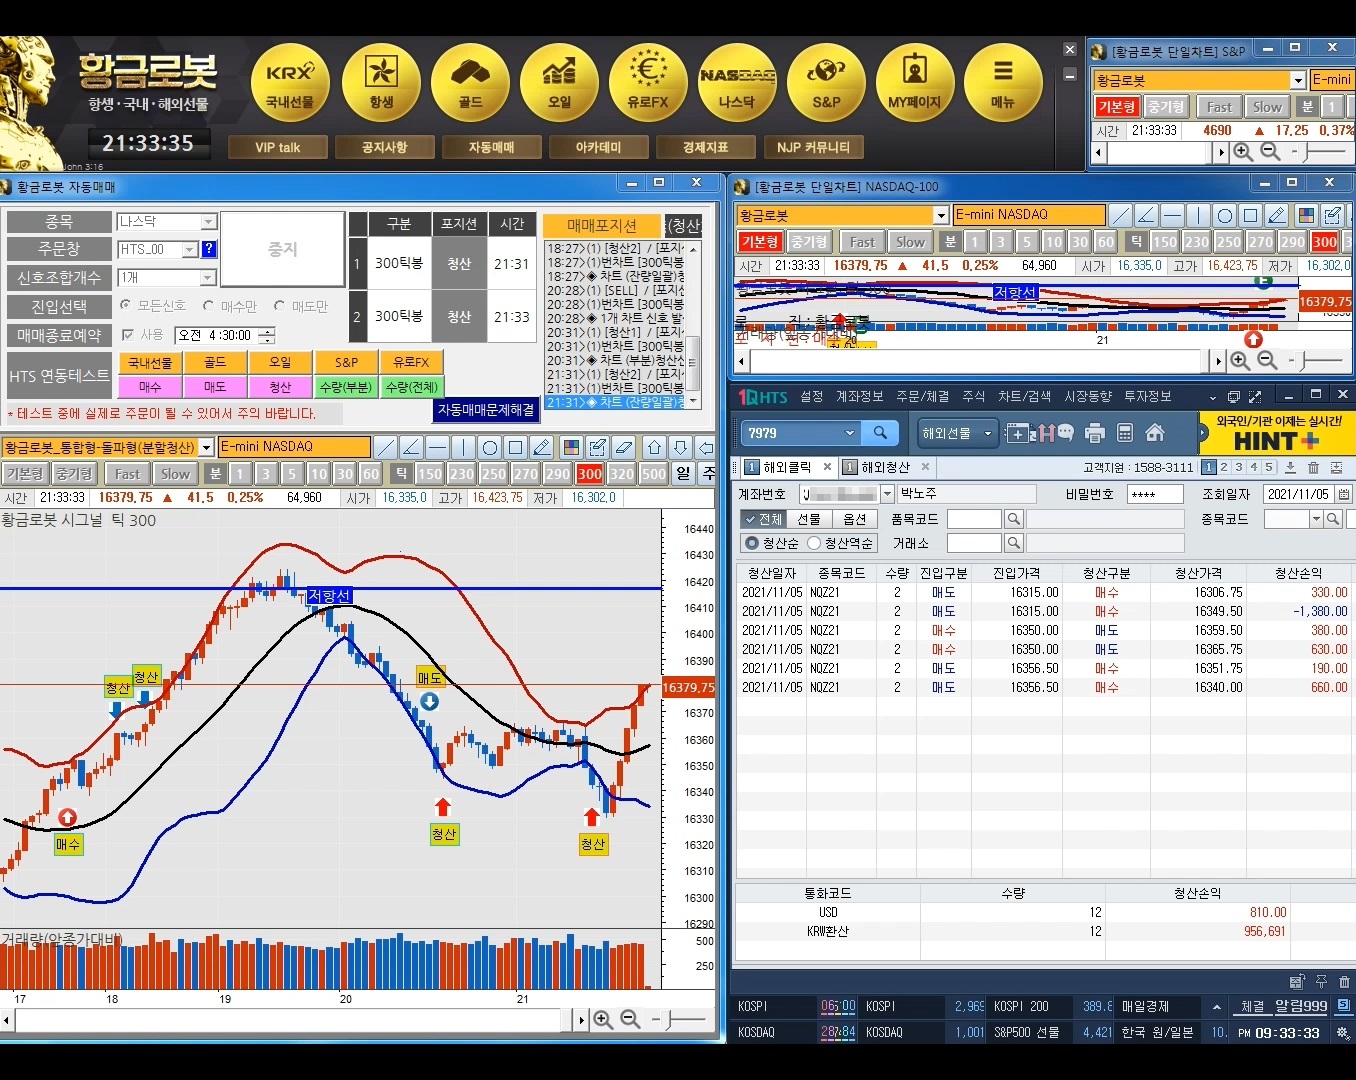Open color palette icon in NASDAQ-100 chart toolbar
1356x1080 pixels.
tap(1305, 215)
